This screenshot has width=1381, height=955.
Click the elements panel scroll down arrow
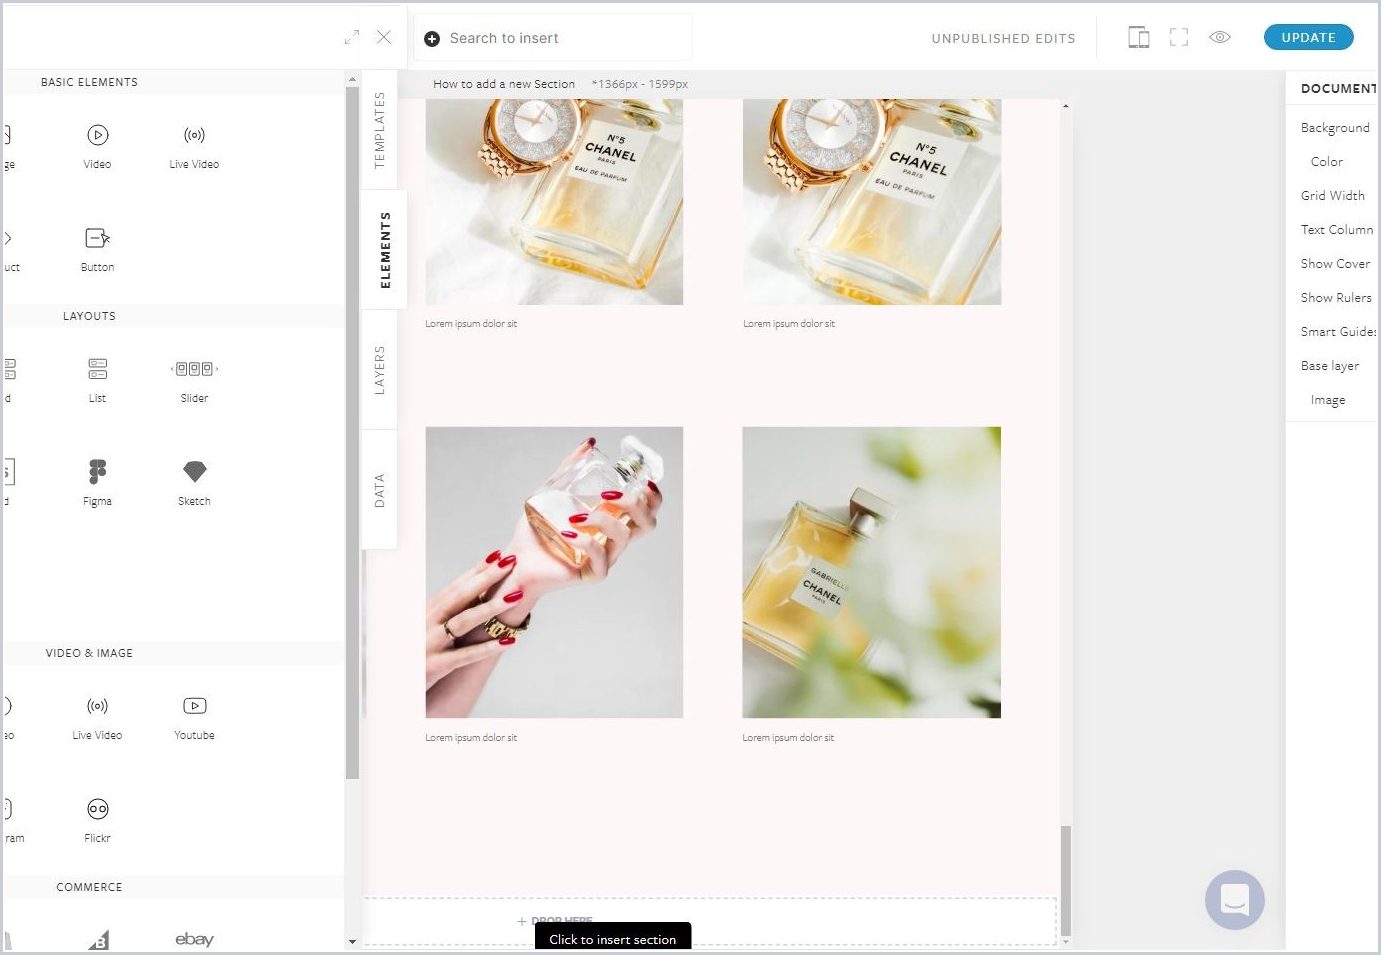(x=352, y=941)
